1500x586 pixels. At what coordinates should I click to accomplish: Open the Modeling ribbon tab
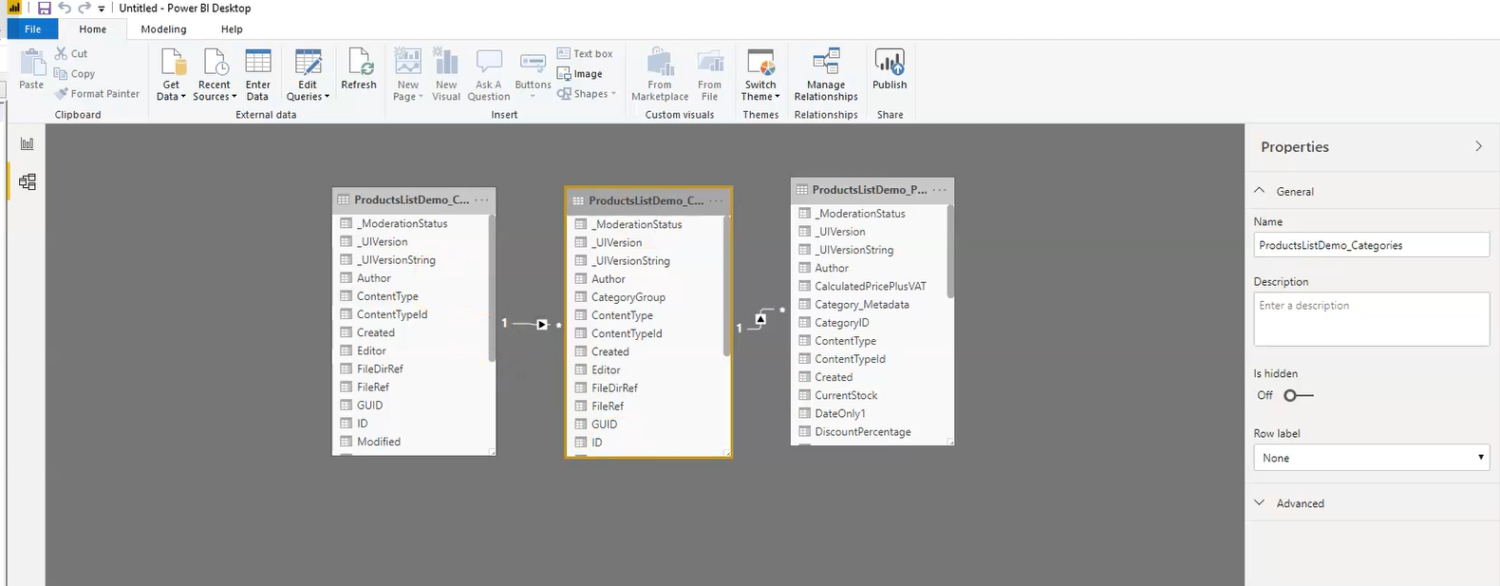click(163, 29)
